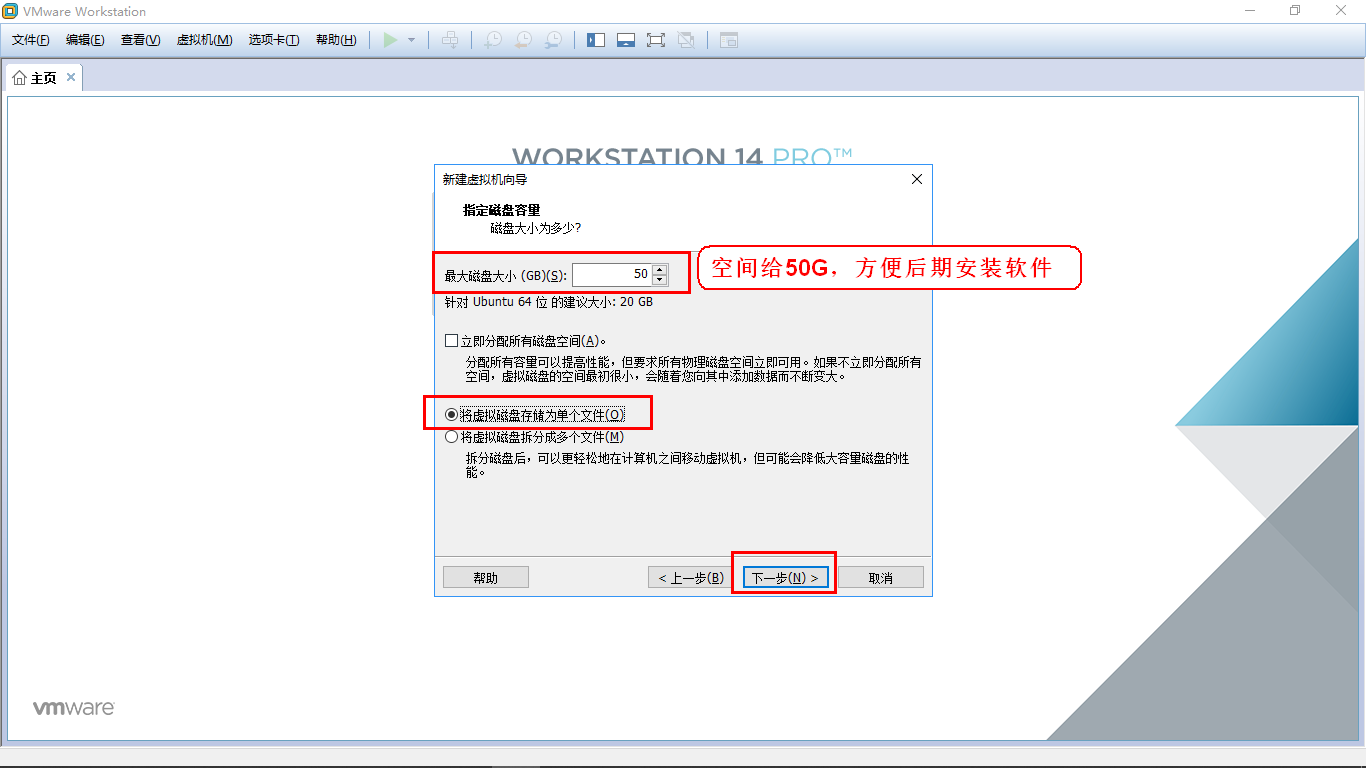Select 将虚拟磁盘拆分成多个文件 radio option
Image resolution: width=1366 pixels, height=768 pixels.
pos(451,437)
